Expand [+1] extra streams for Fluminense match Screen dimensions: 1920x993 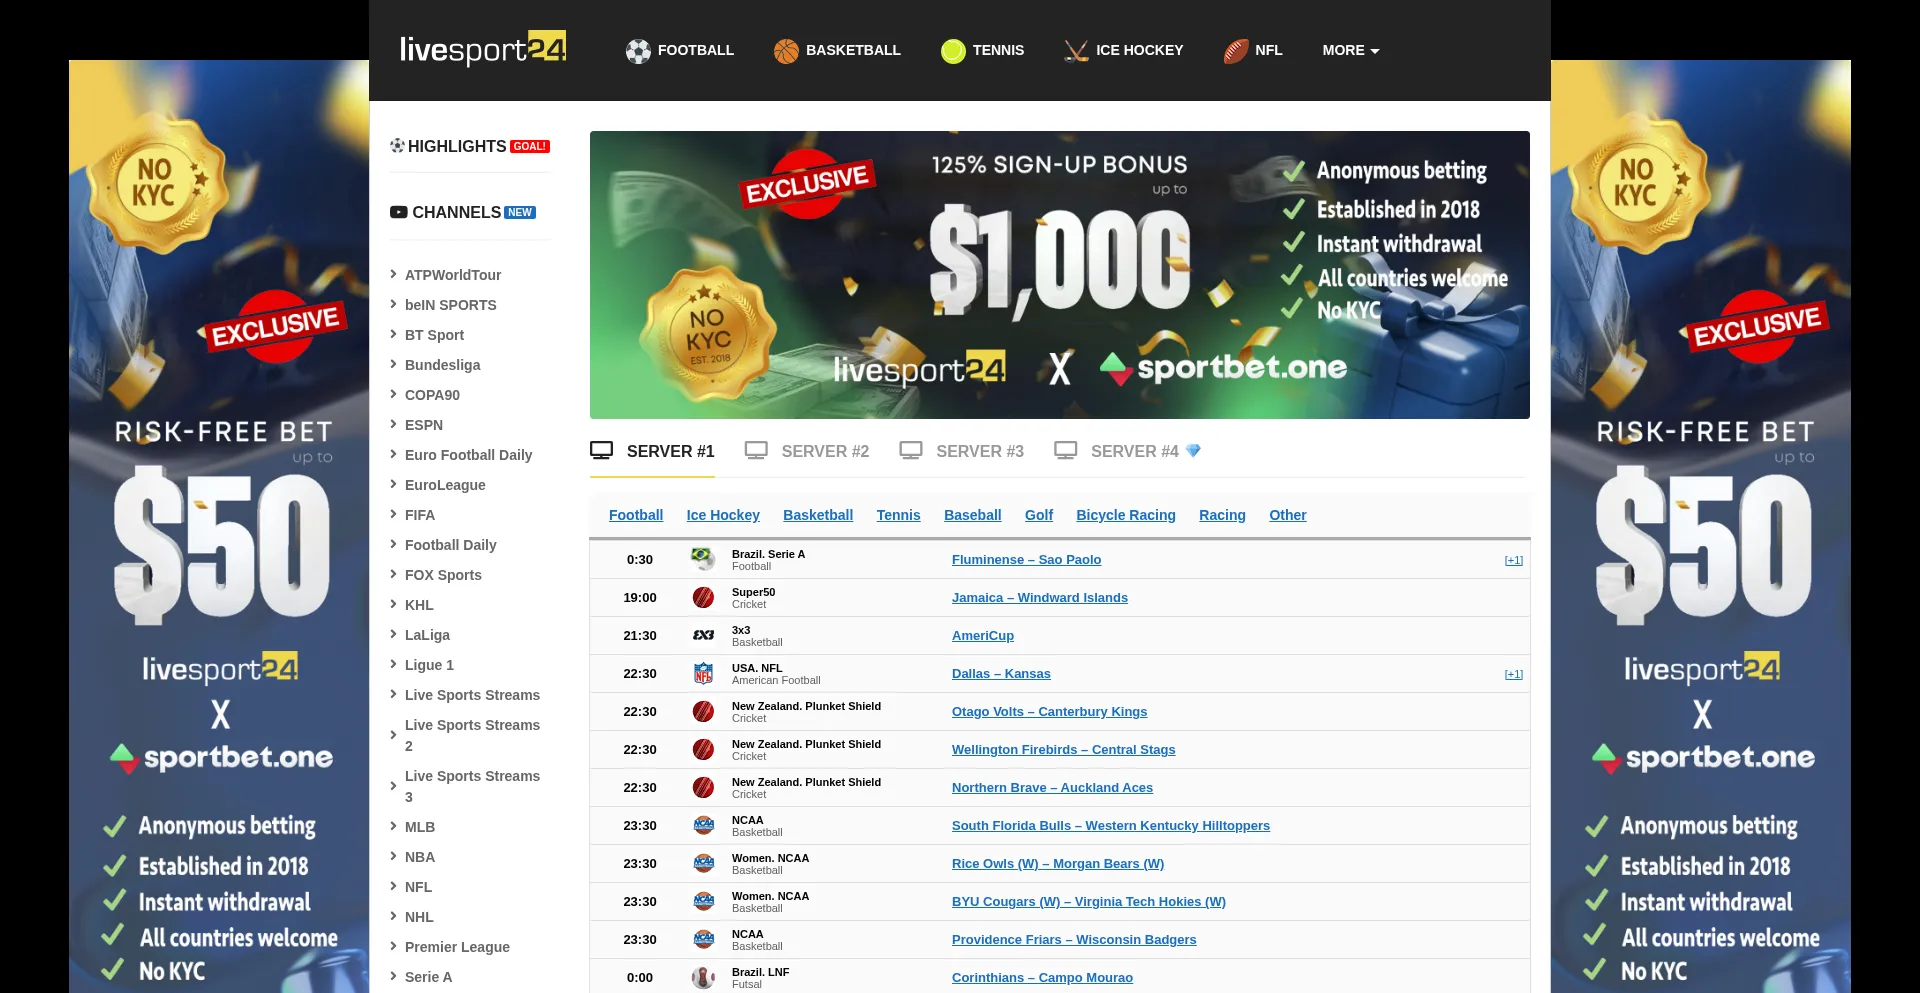[x=1513, y=560]
